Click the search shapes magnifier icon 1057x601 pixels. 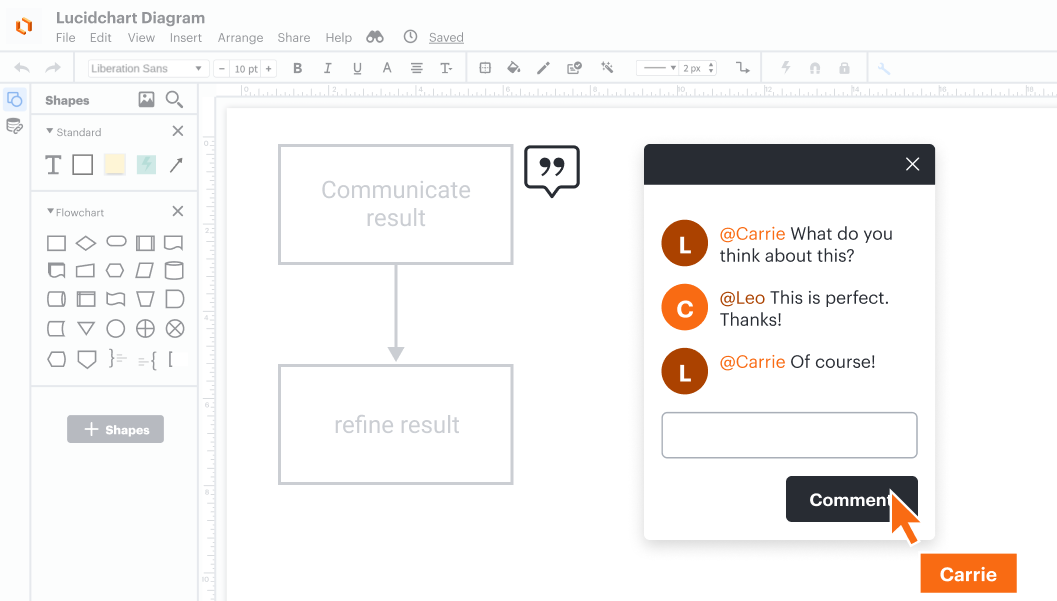pos(174,99)
